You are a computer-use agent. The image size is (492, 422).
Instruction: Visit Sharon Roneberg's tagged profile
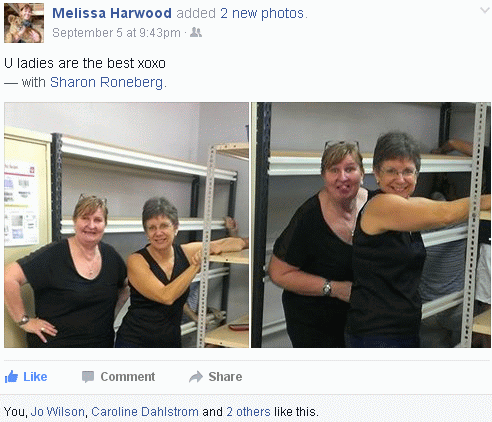[x=107, y=82]
